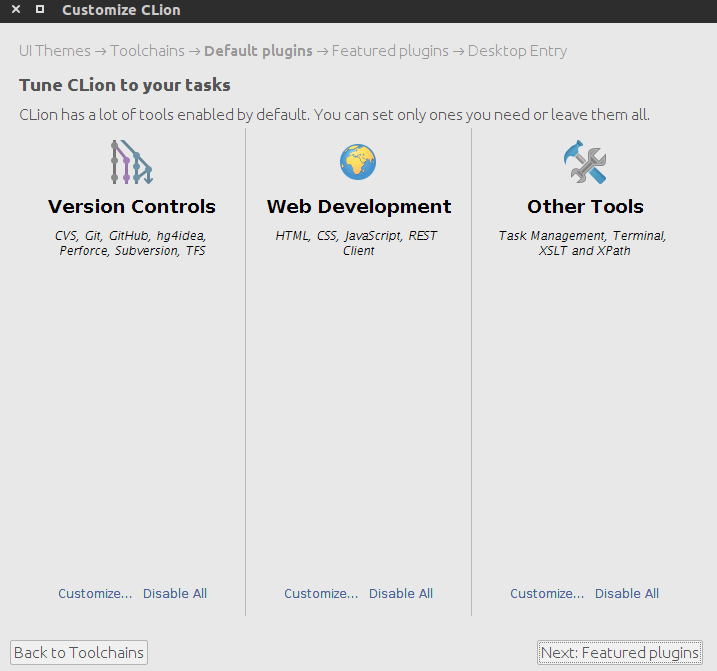This screenshot has height=671, width=717.
Task: Click the Toolchains breadcrumb step
Action: [x=147, y=51]
